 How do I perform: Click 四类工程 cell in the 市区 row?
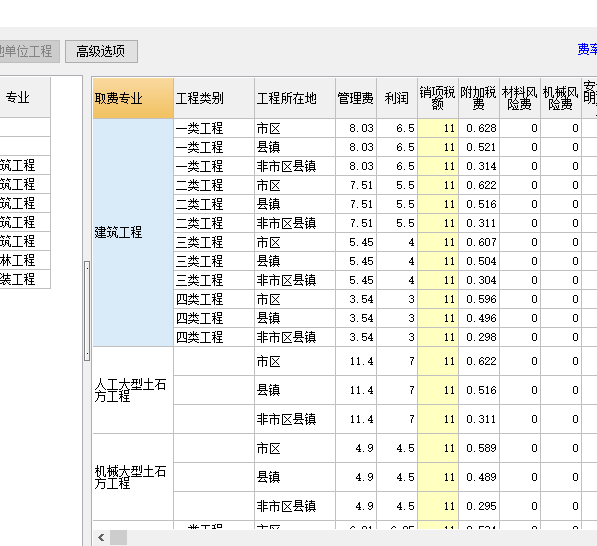pos(214,299)
